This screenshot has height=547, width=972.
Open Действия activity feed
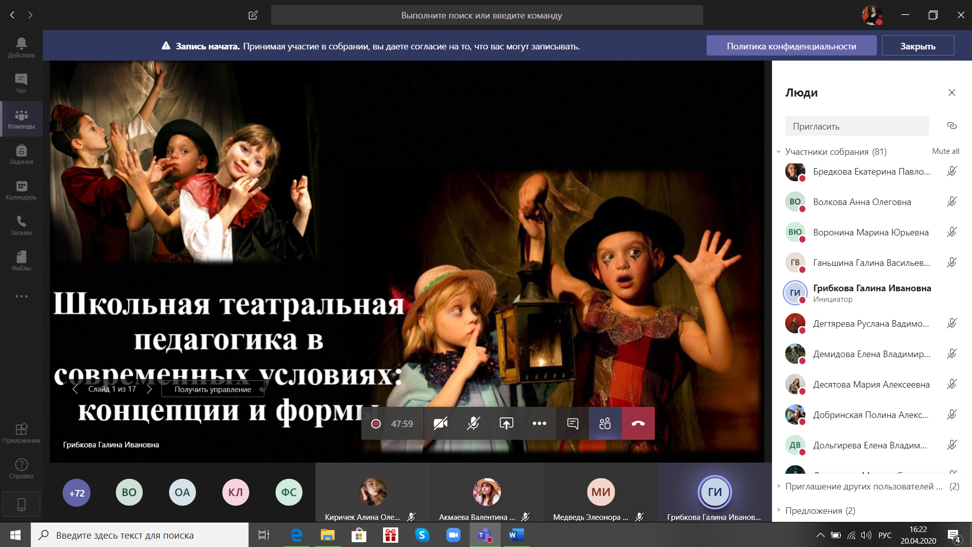(21, 48)
